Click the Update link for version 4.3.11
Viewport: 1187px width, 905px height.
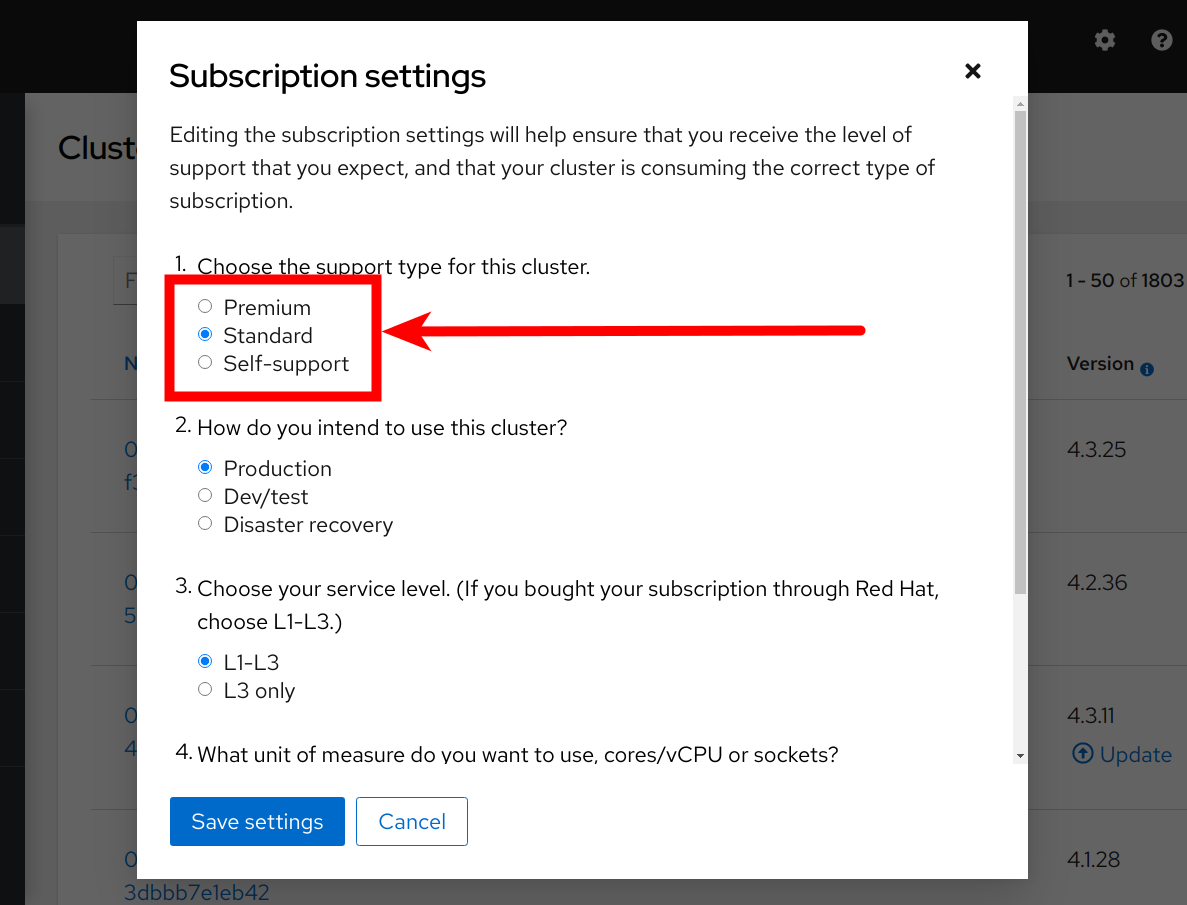click(1132, 754)
